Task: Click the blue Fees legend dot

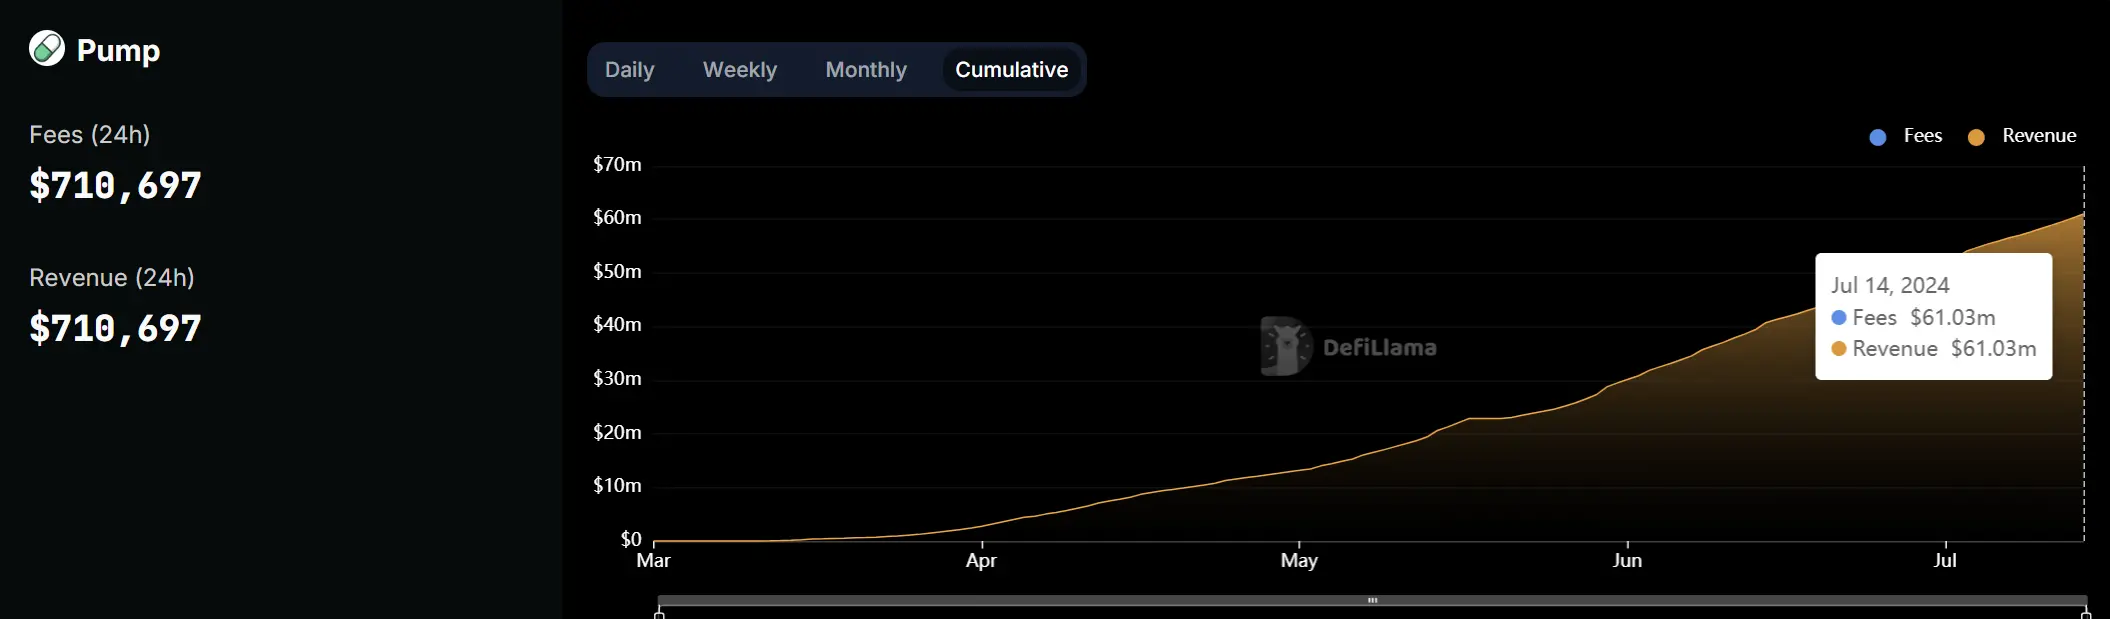Action: click(1877, 137)
